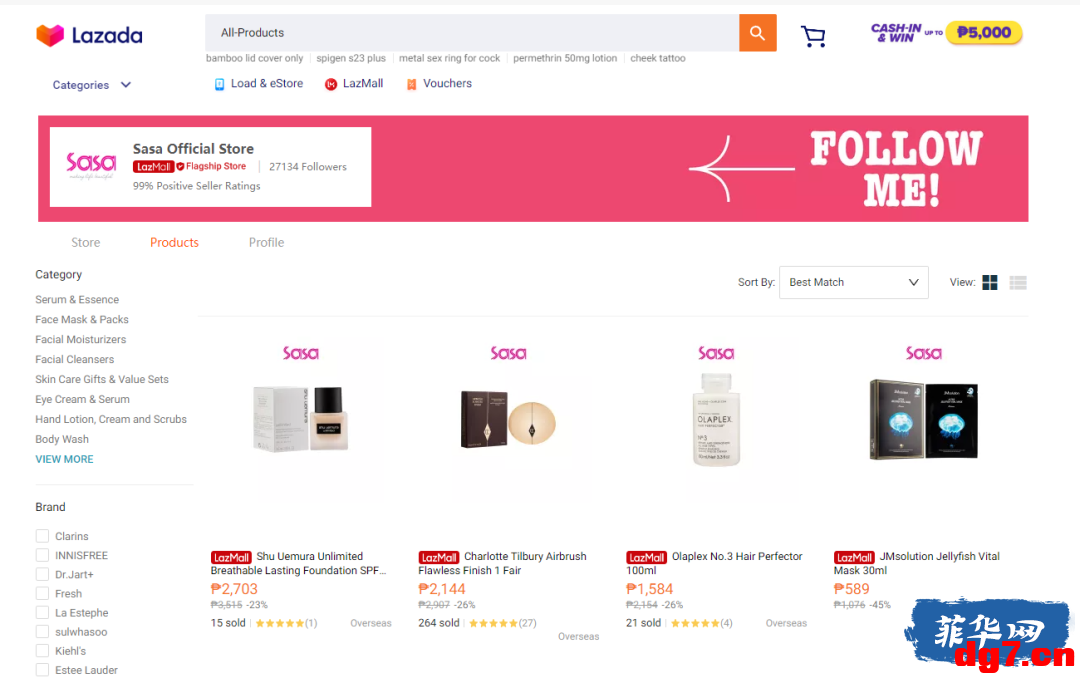Expand the Categories dropdown
1080x678 pixels.
click(92, 85)
